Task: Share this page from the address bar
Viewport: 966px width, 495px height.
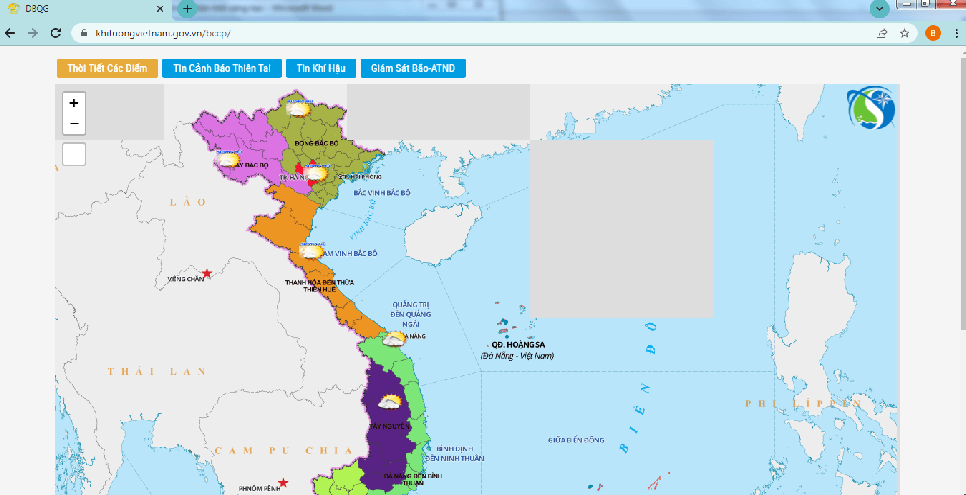Action: click(883, 33)
